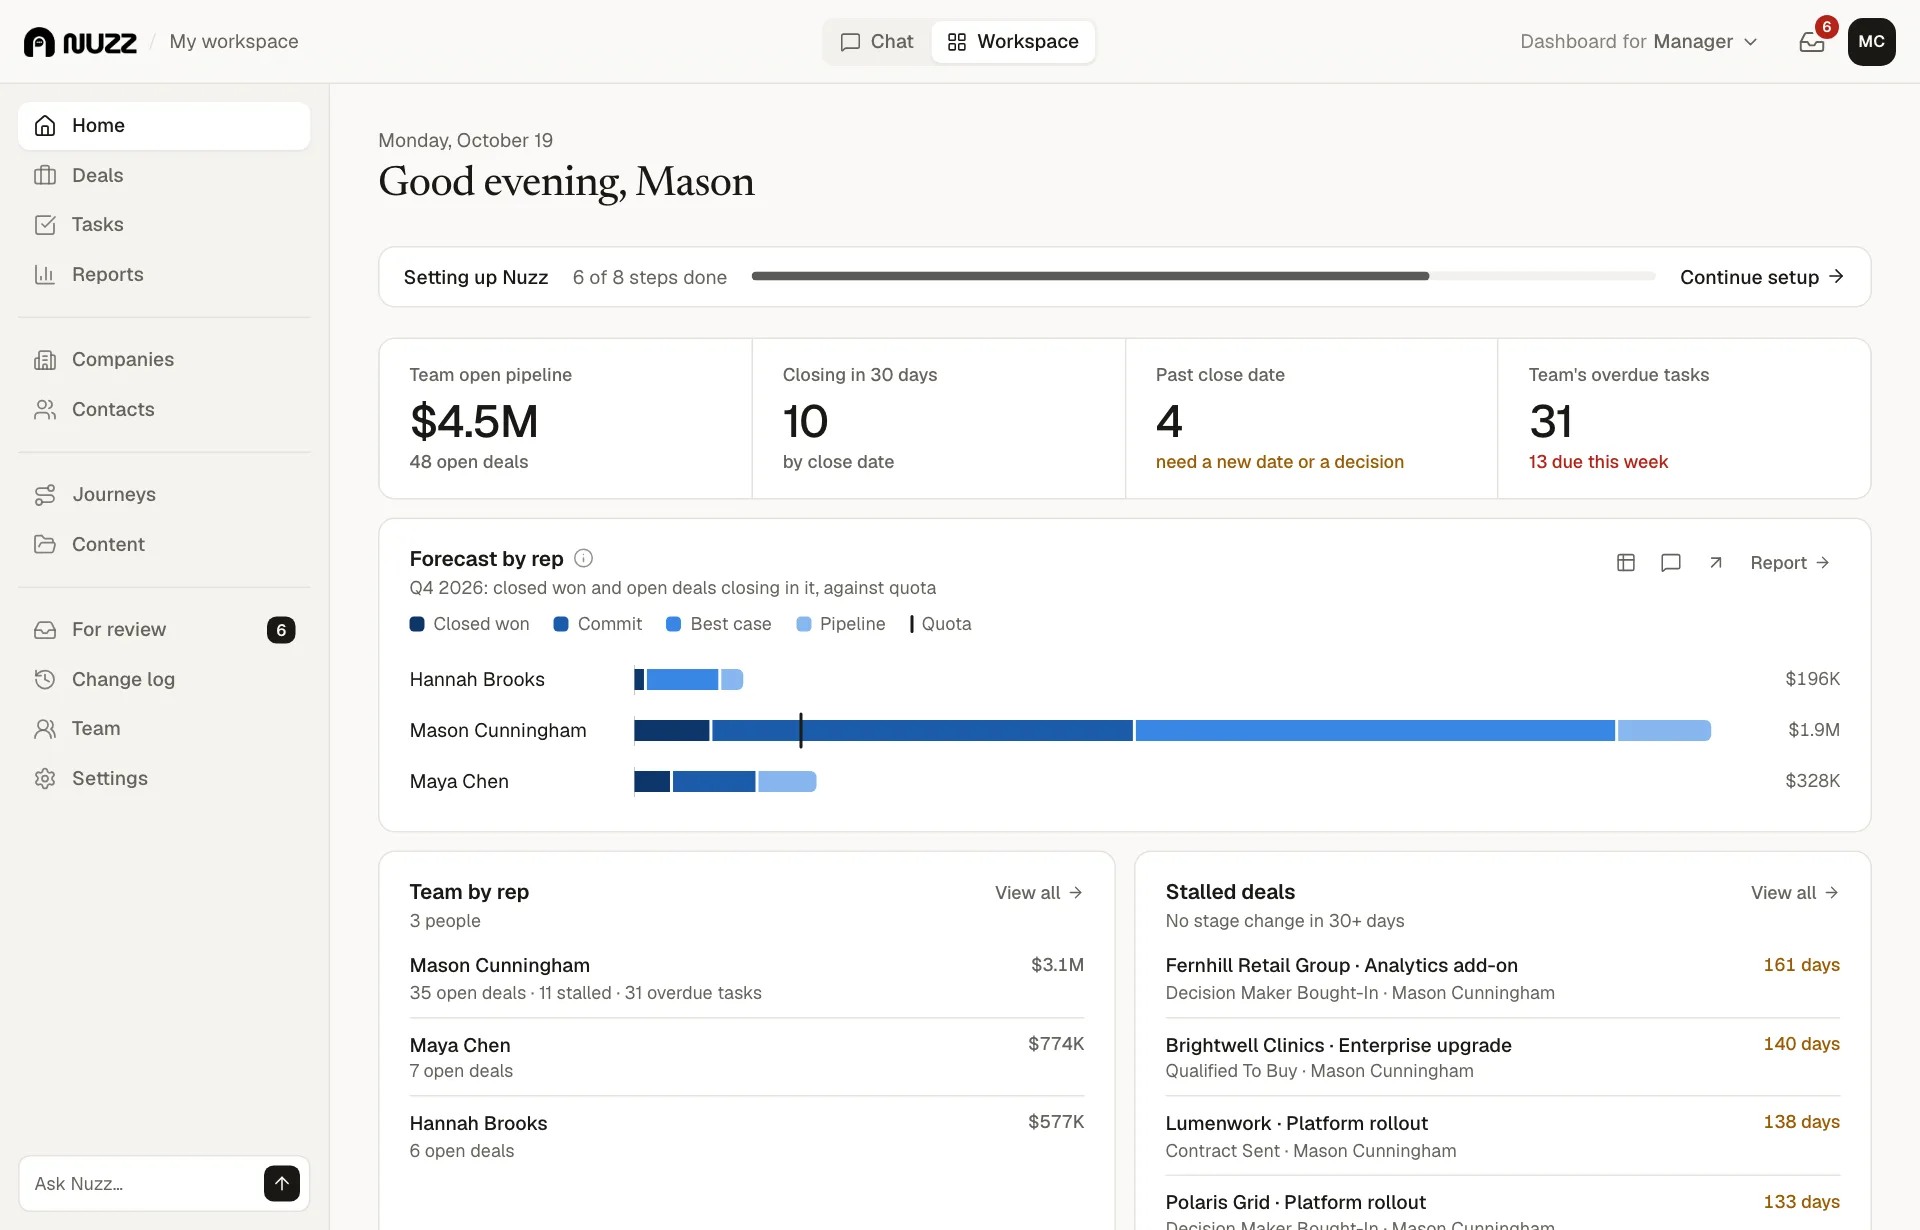Click View all for Stalled deals
1920x1230 pixels.
[x=1794, y=893]
